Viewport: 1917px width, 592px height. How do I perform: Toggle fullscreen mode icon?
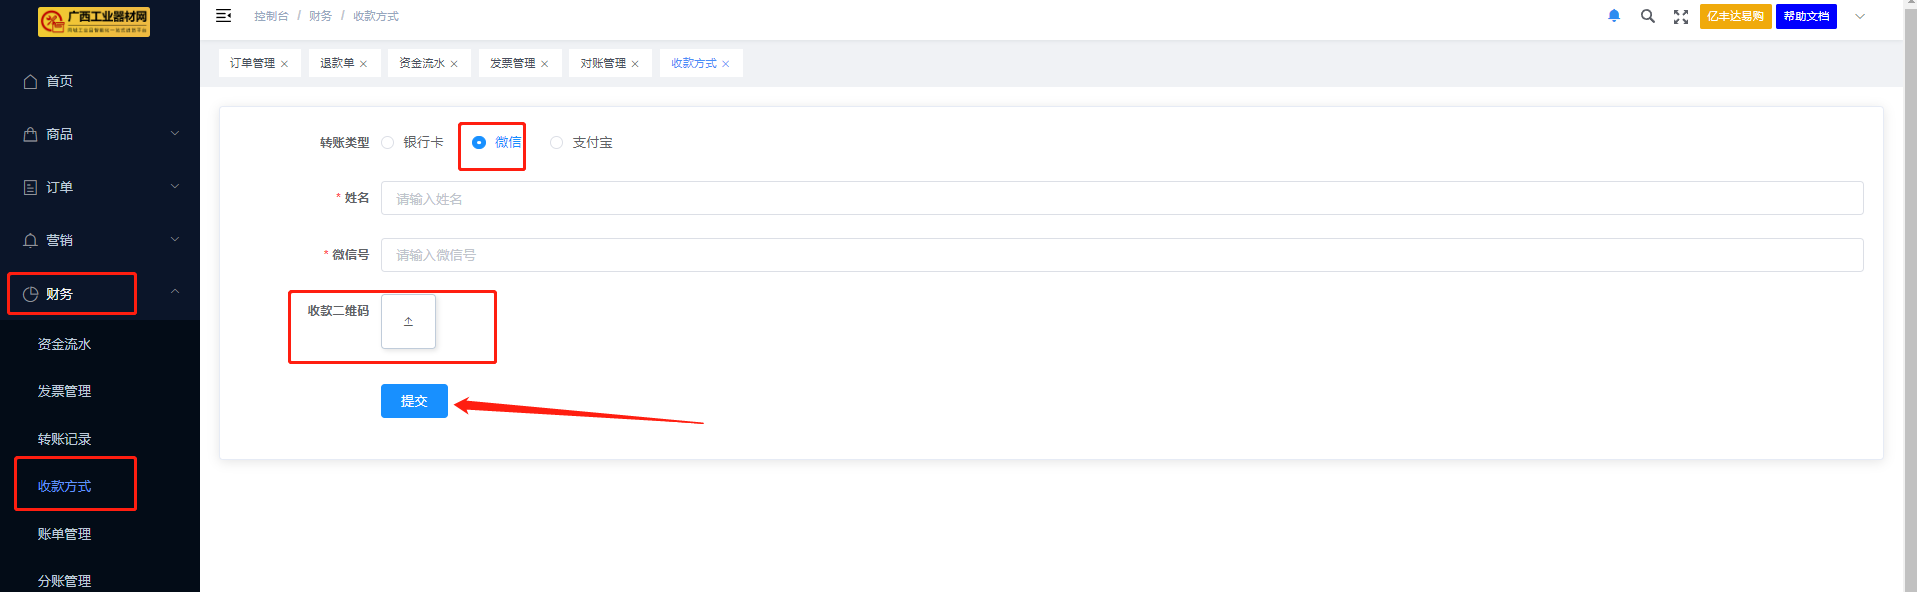click(1681, 17)
